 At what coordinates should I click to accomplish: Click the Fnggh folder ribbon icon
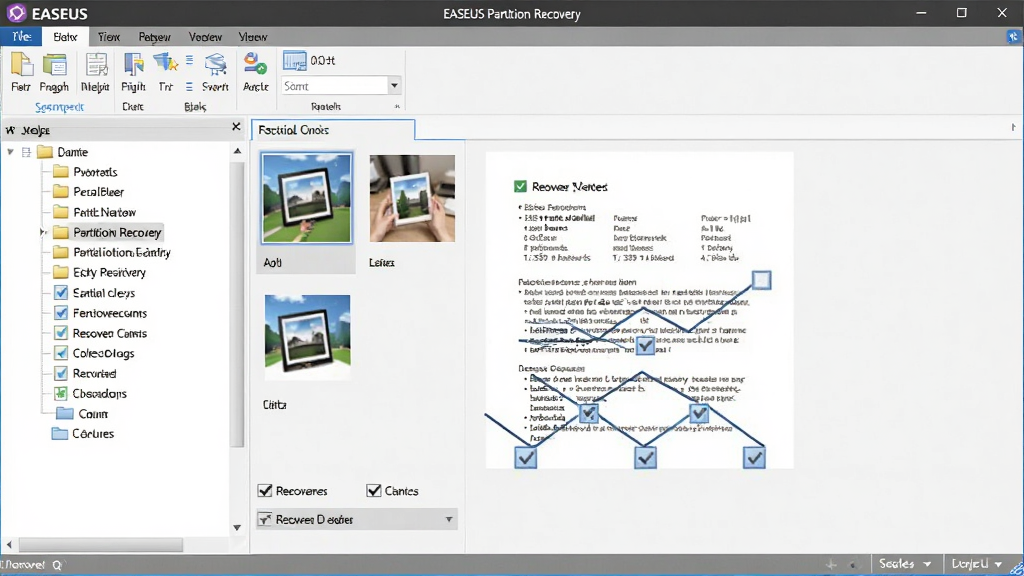[x=55, y=65]
